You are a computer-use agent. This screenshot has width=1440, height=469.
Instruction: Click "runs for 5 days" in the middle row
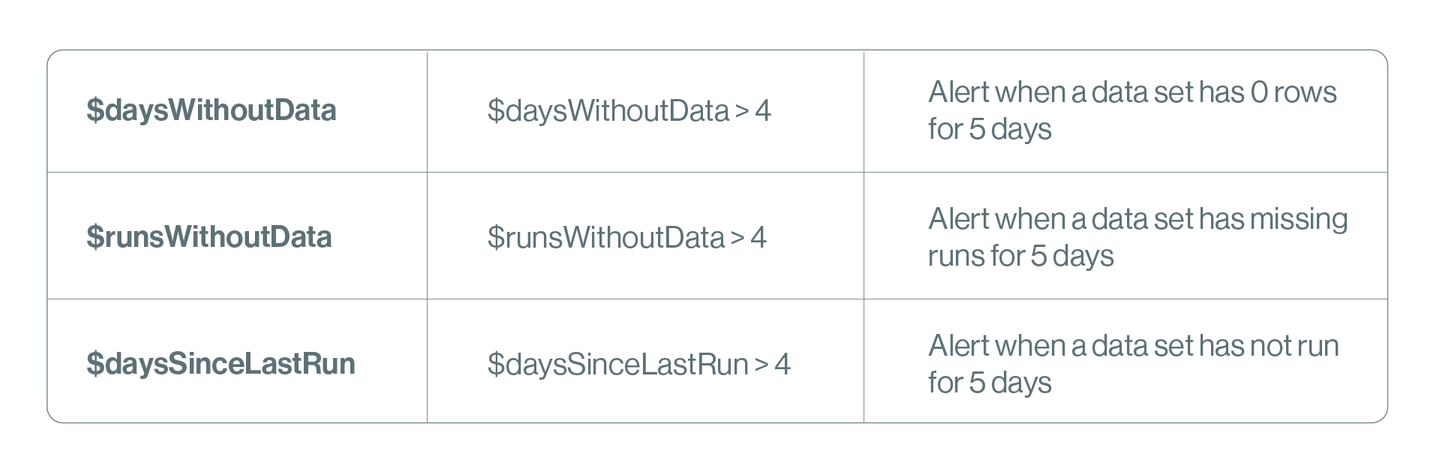1021,256
